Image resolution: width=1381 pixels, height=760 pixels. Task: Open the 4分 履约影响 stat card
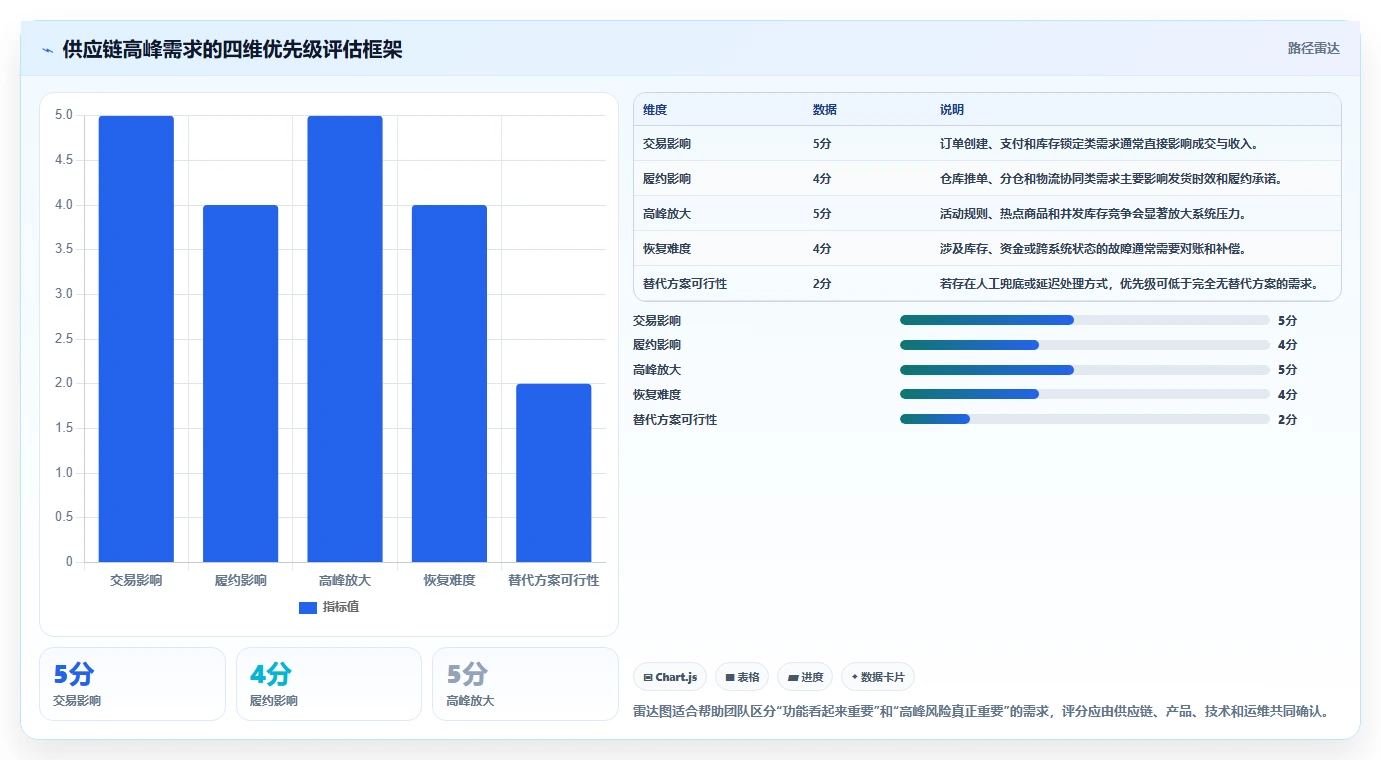click(329, 684)
